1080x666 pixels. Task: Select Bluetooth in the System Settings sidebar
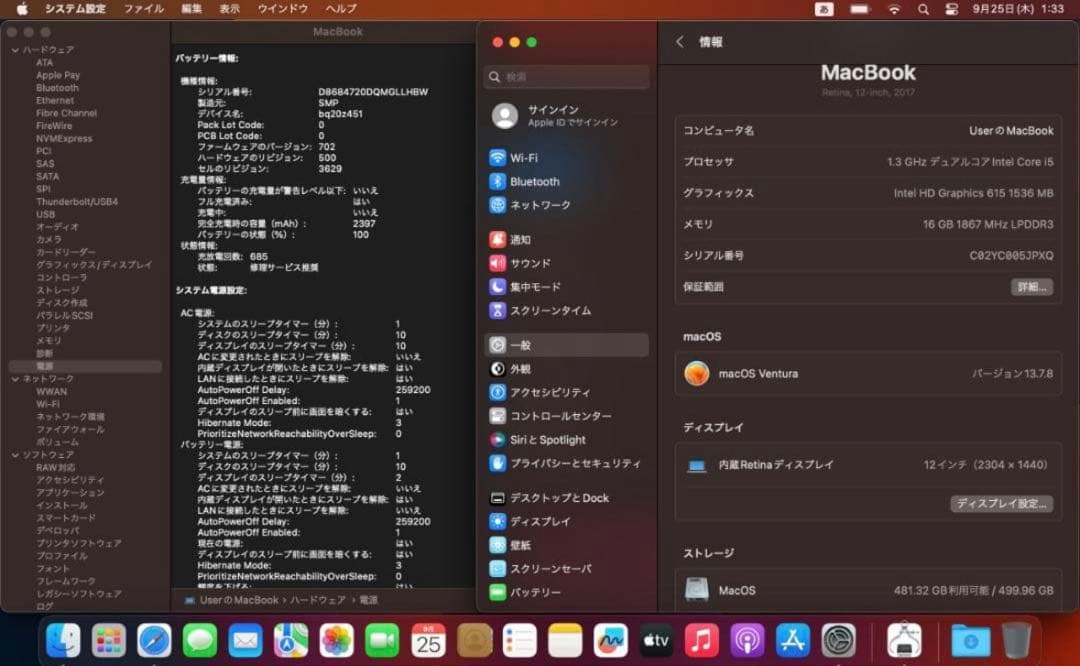[536, 181]
